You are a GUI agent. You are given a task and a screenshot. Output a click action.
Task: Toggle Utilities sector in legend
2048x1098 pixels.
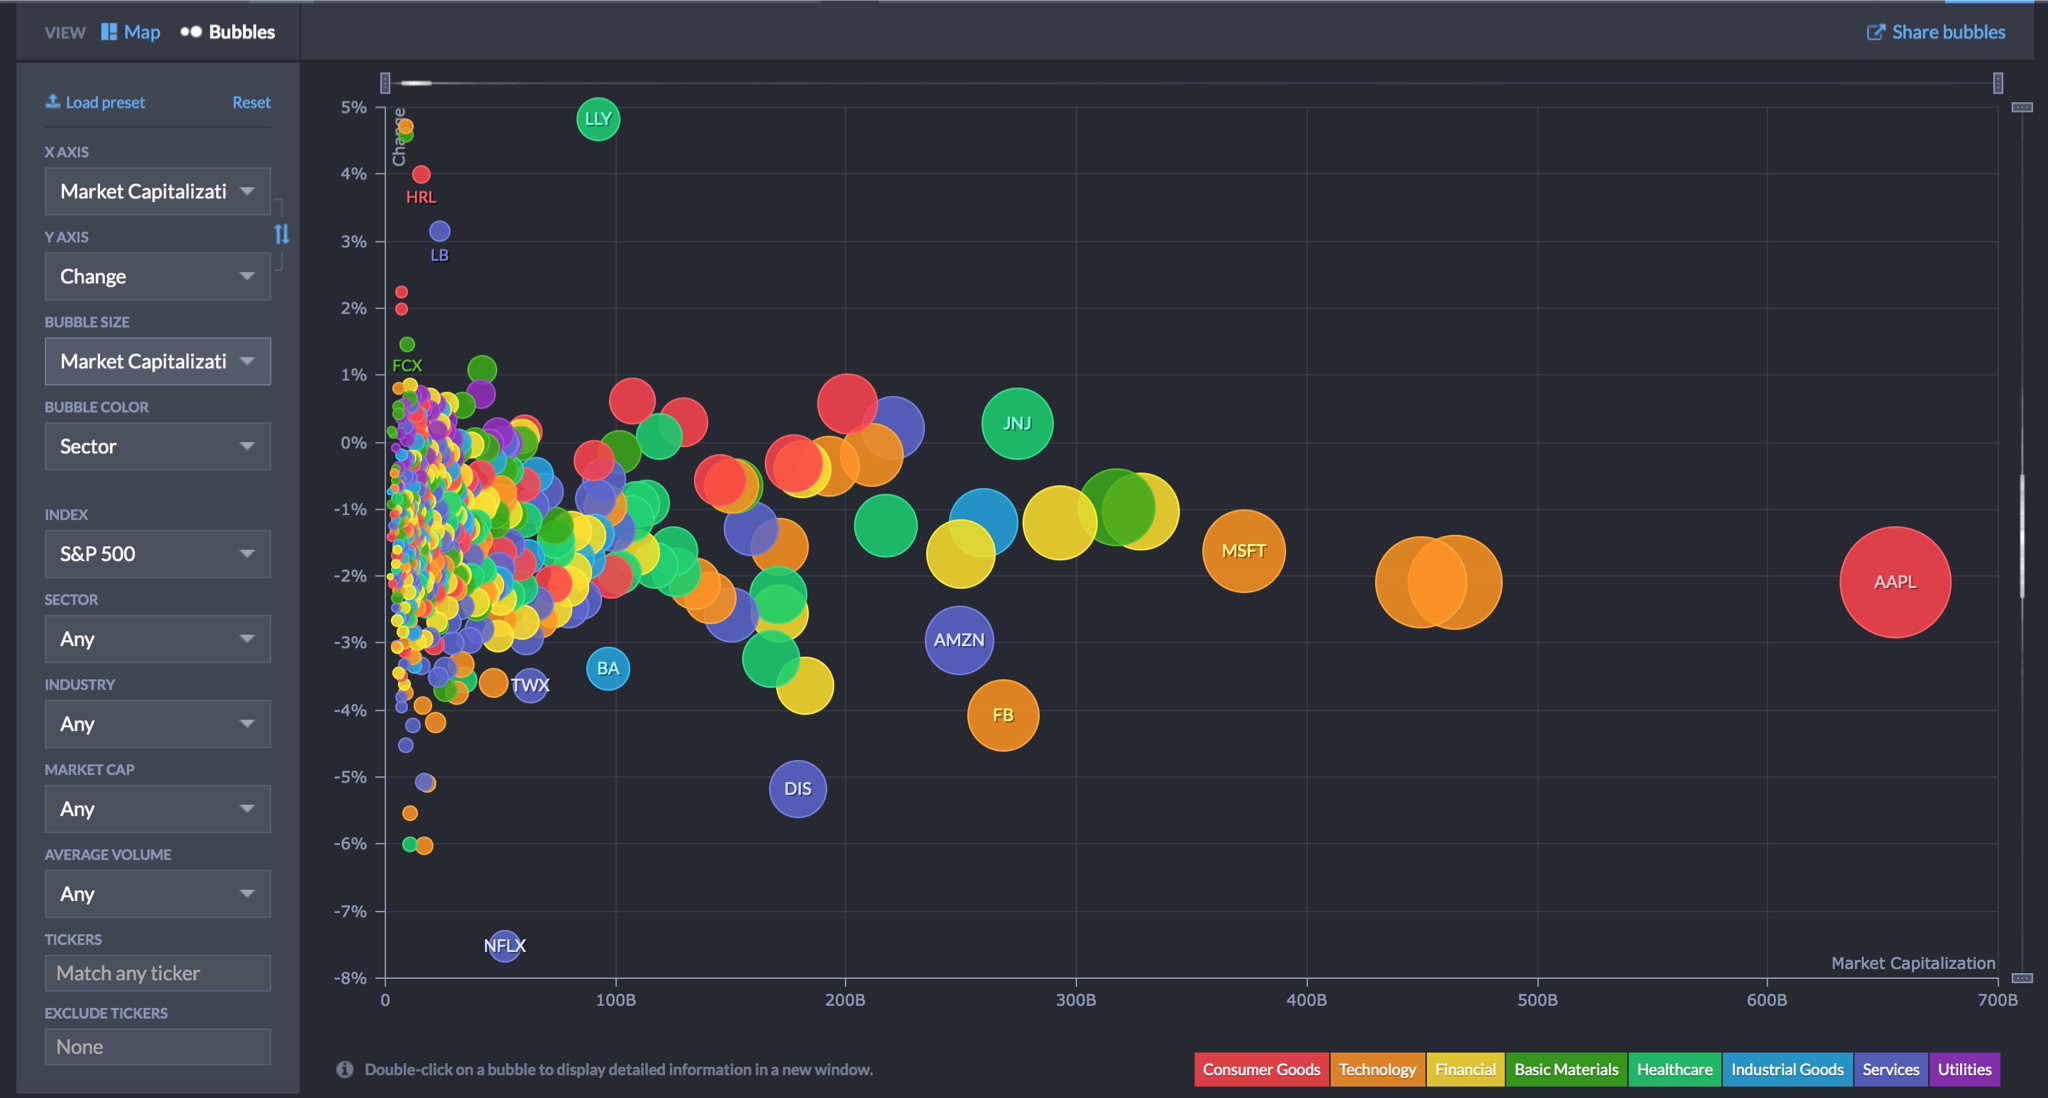[1964, 1069]
